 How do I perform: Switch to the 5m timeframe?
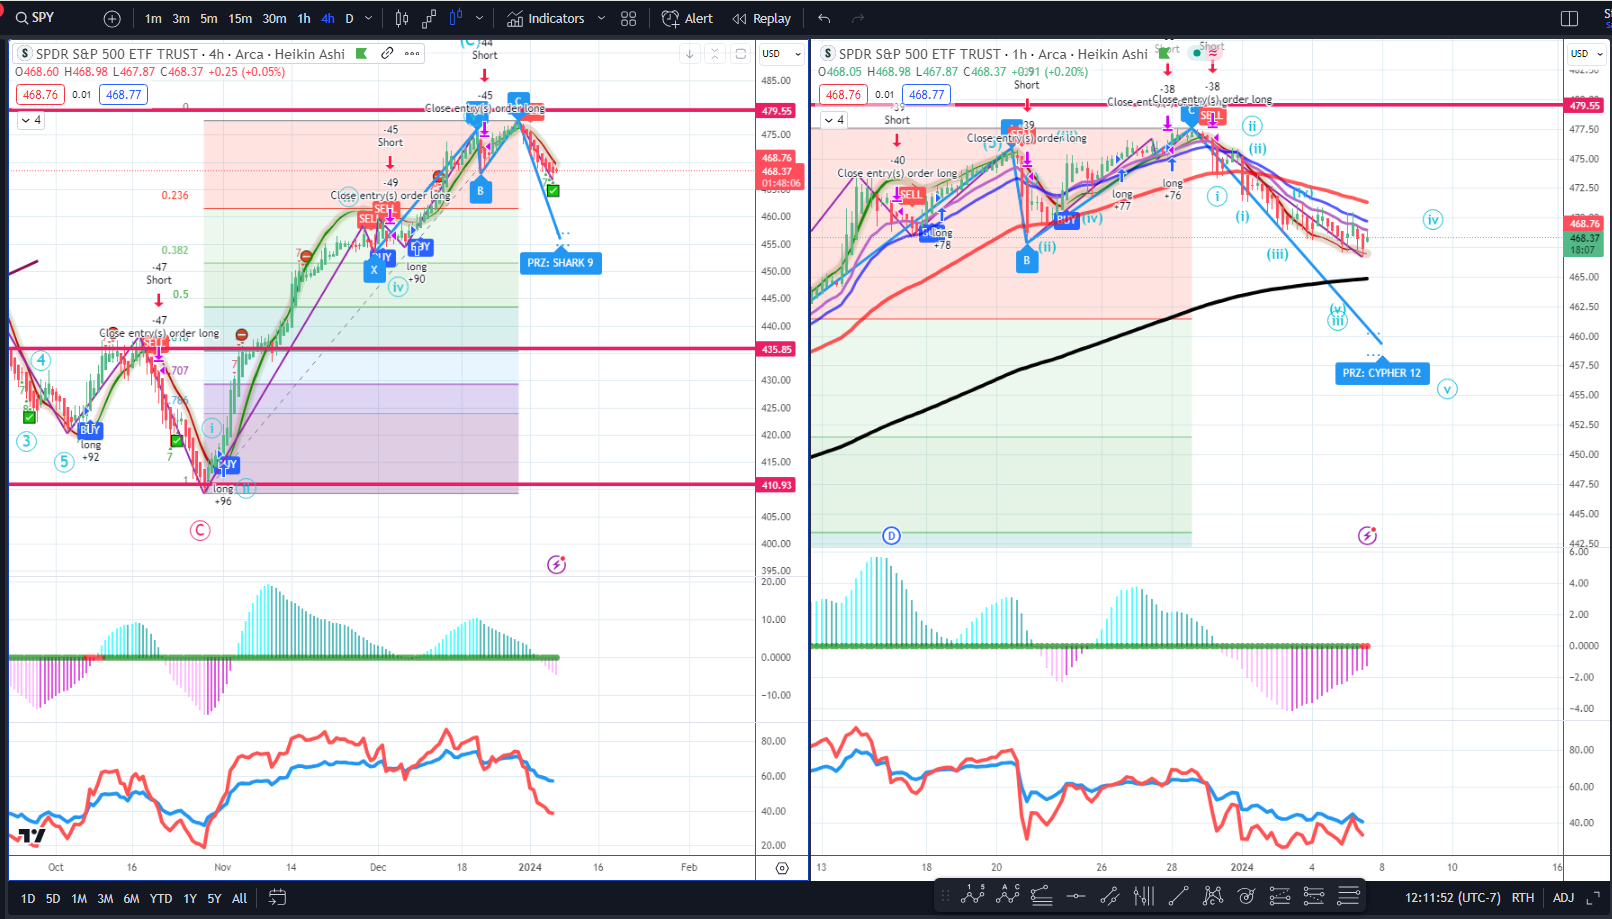coord(208,18)
